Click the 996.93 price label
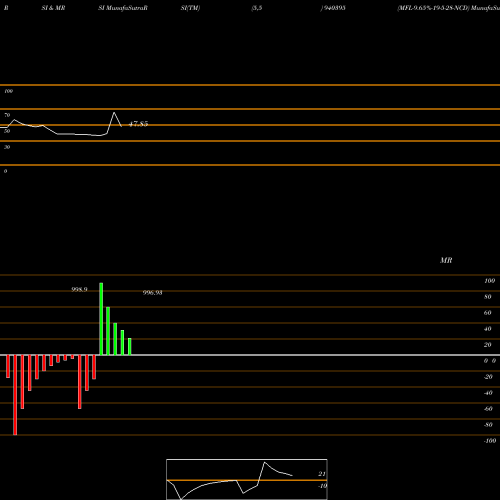This screenshot has height=500, width=500. (152, 293)
